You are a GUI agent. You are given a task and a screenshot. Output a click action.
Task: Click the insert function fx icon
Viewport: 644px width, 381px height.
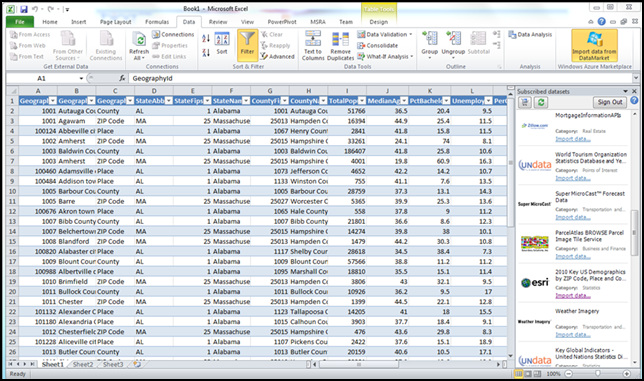point(122,78)
